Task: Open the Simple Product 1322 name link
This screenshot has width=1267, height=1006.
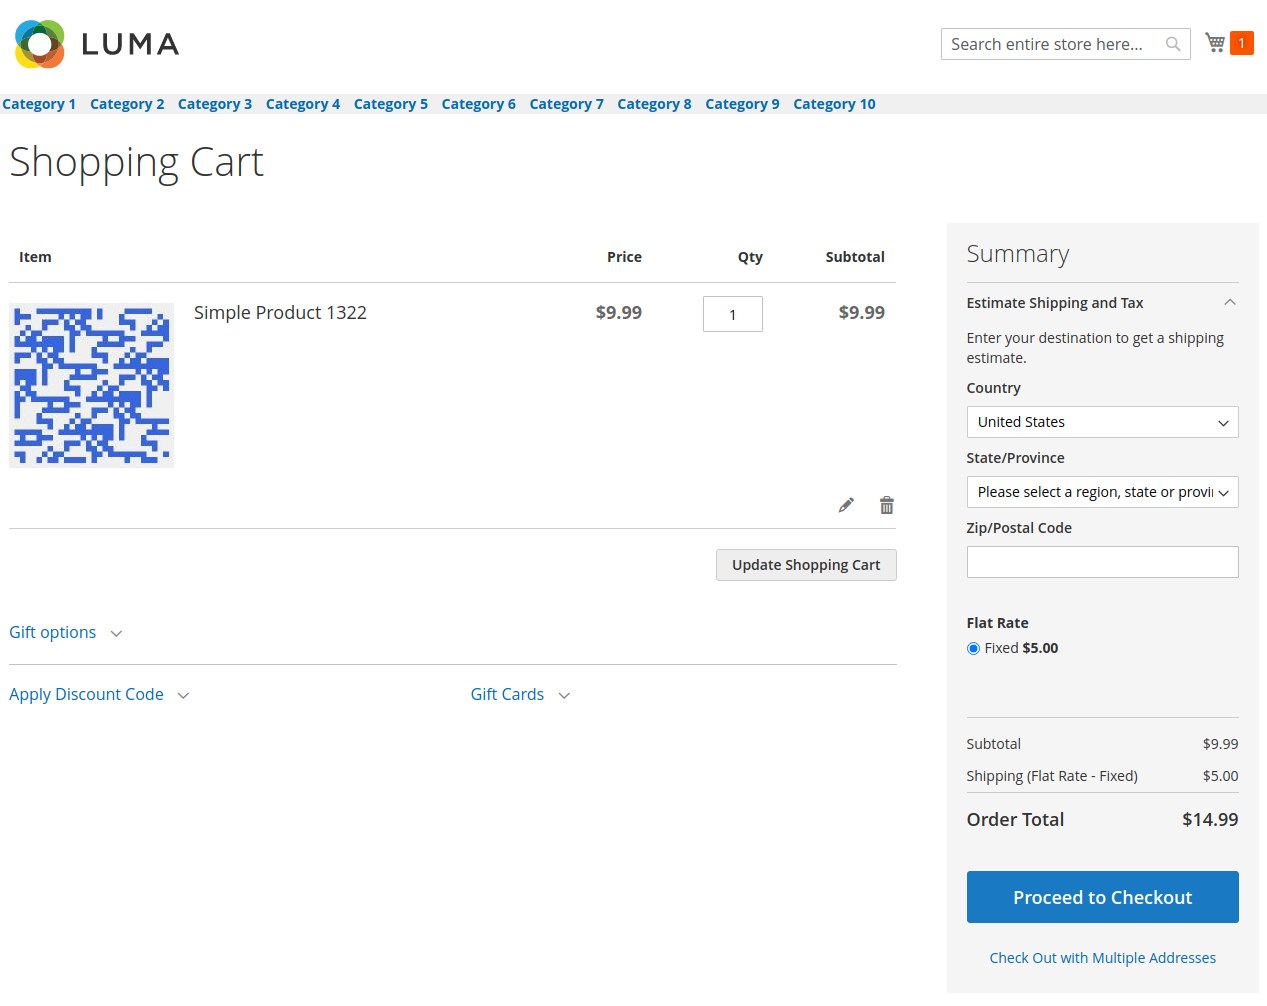Action: [x=280, y=313]
